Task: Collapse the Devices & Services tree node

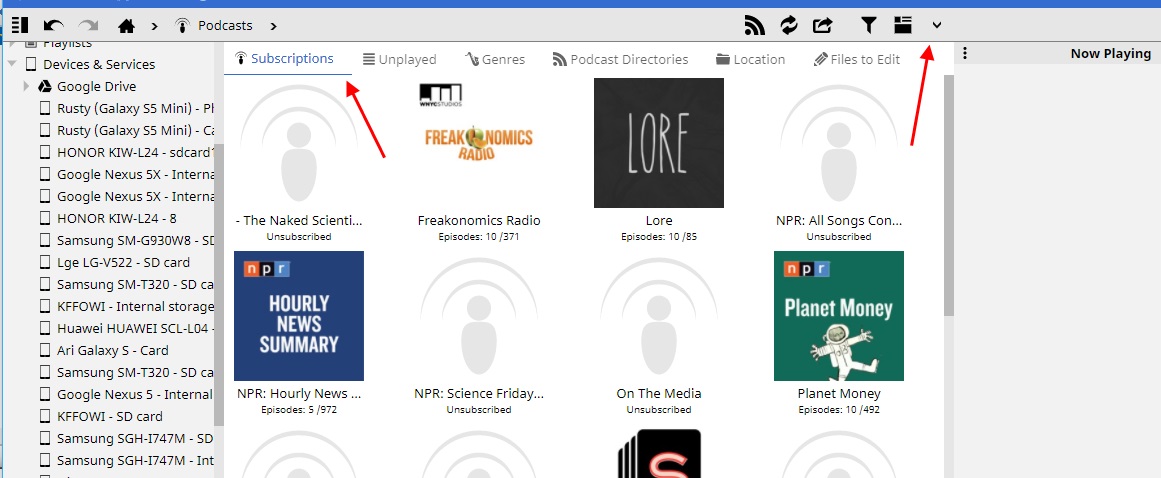Action: click(12, 64)
